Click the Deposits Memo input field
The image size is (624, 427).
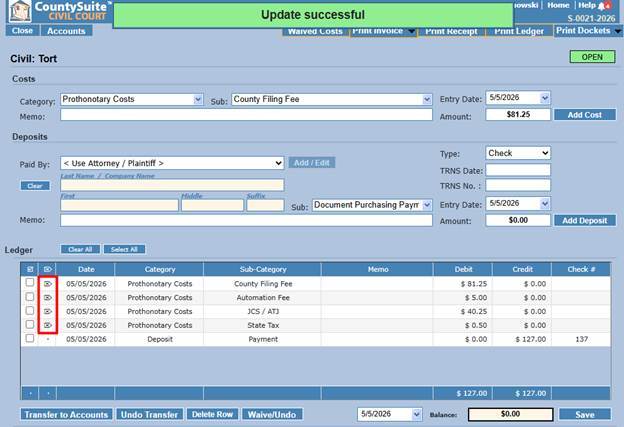pyautogui.click(x=246, y=220)
